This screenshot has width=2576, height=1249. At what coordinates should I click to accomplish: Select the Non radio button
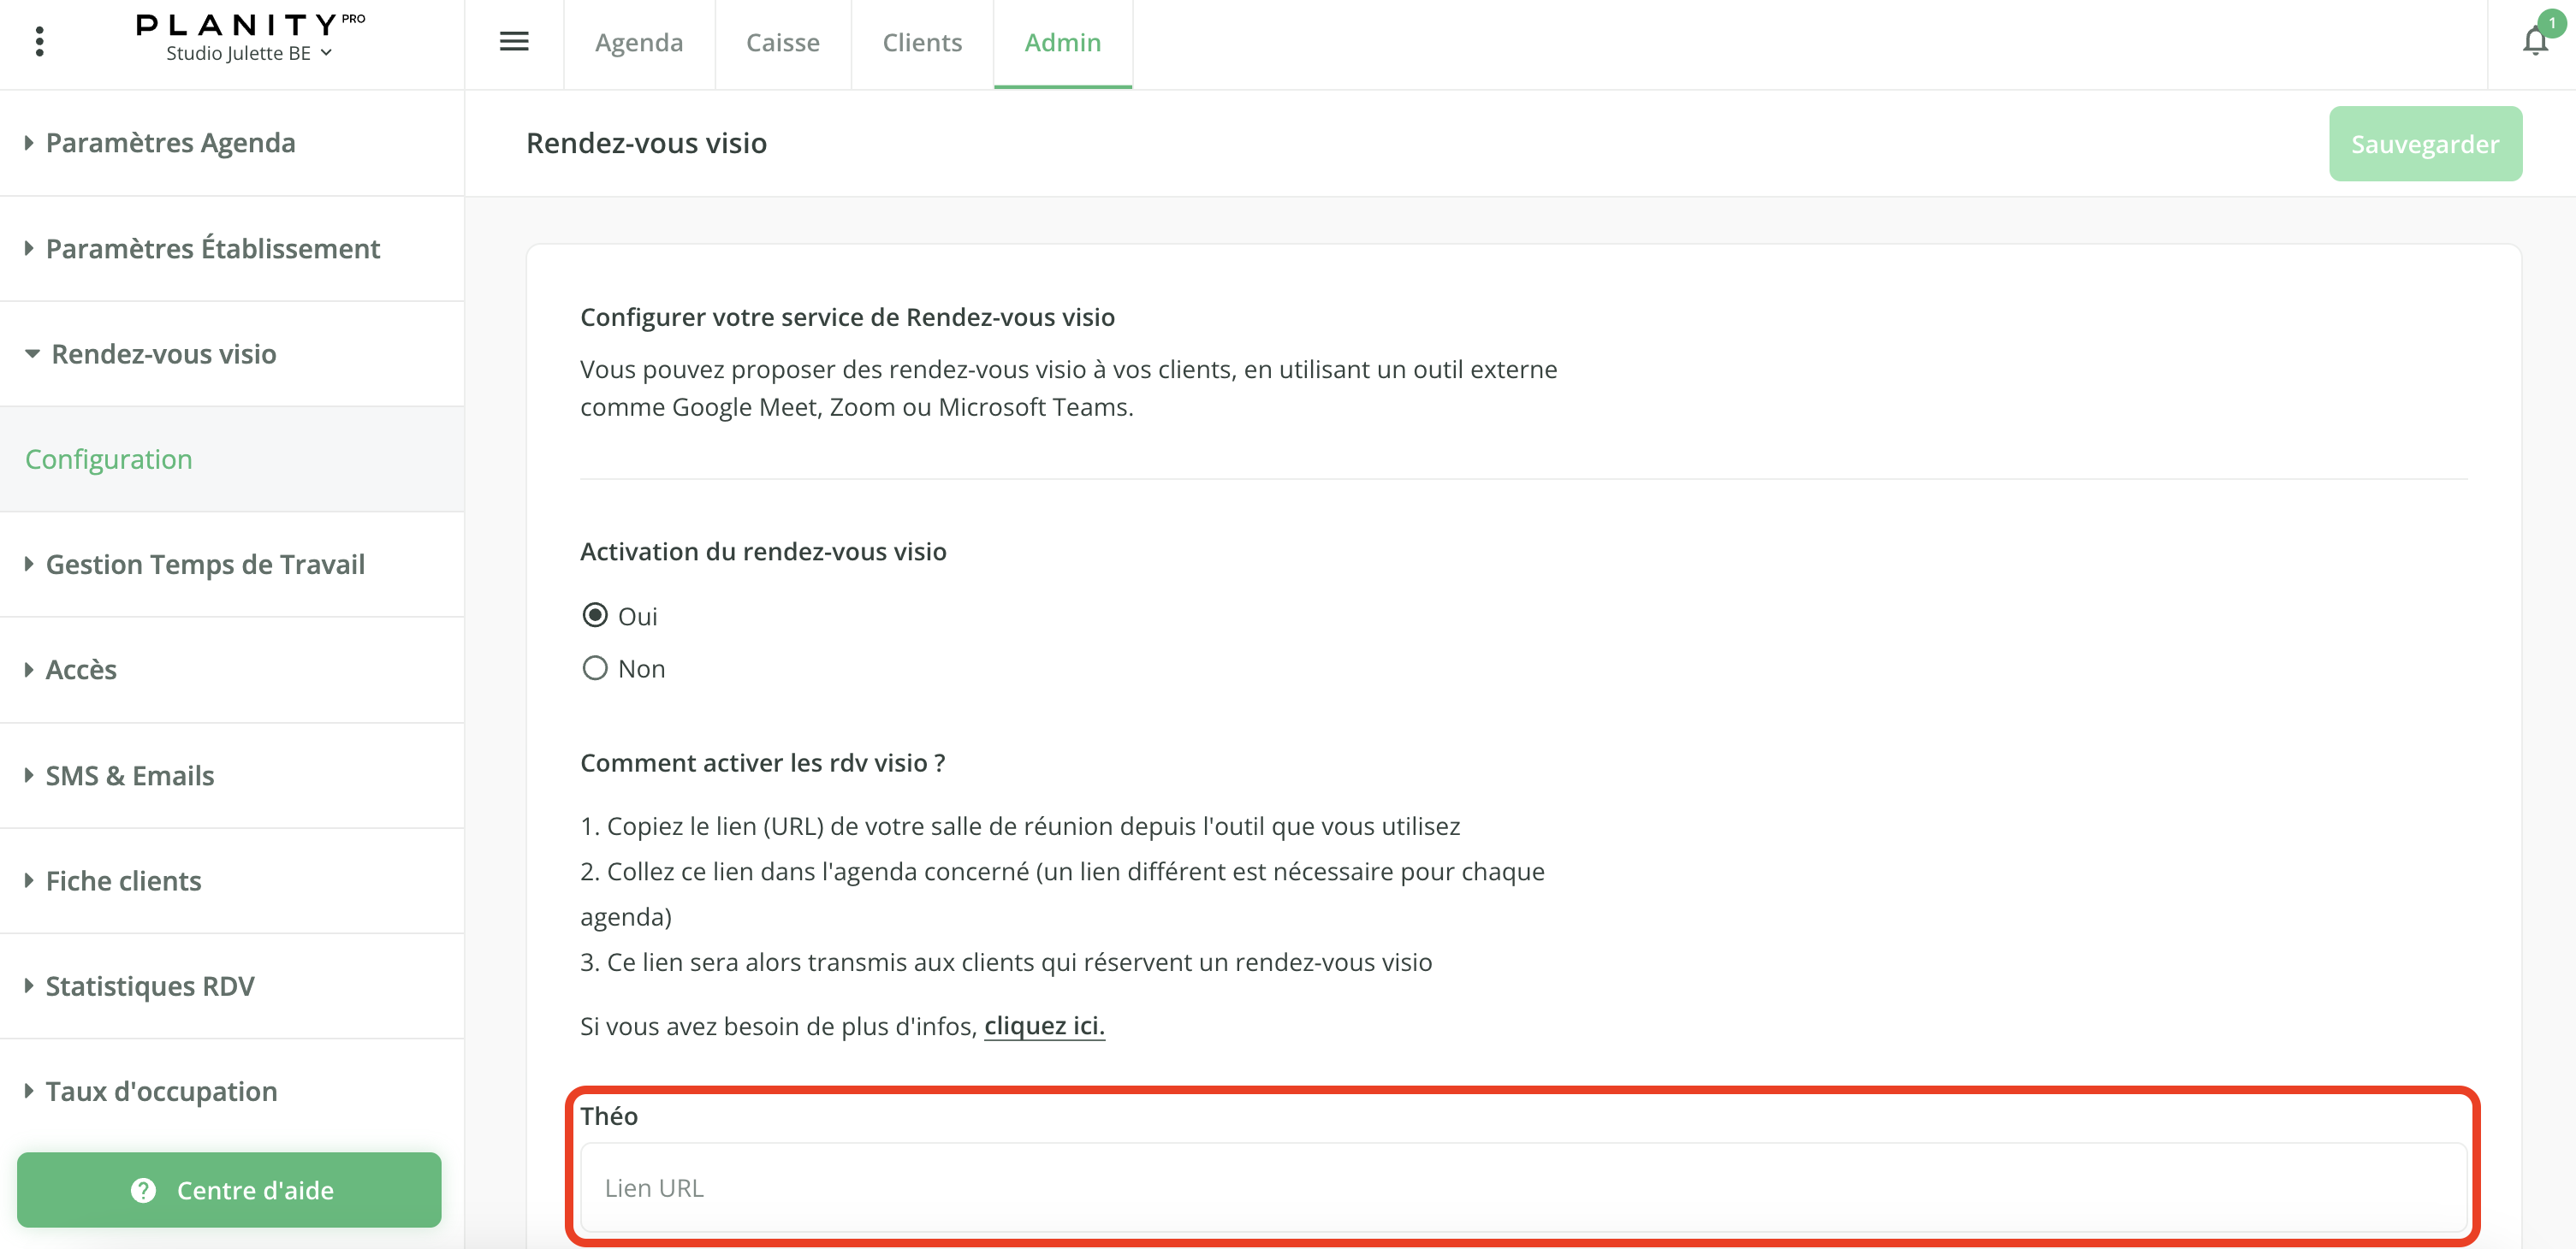(x=595, y=668)
